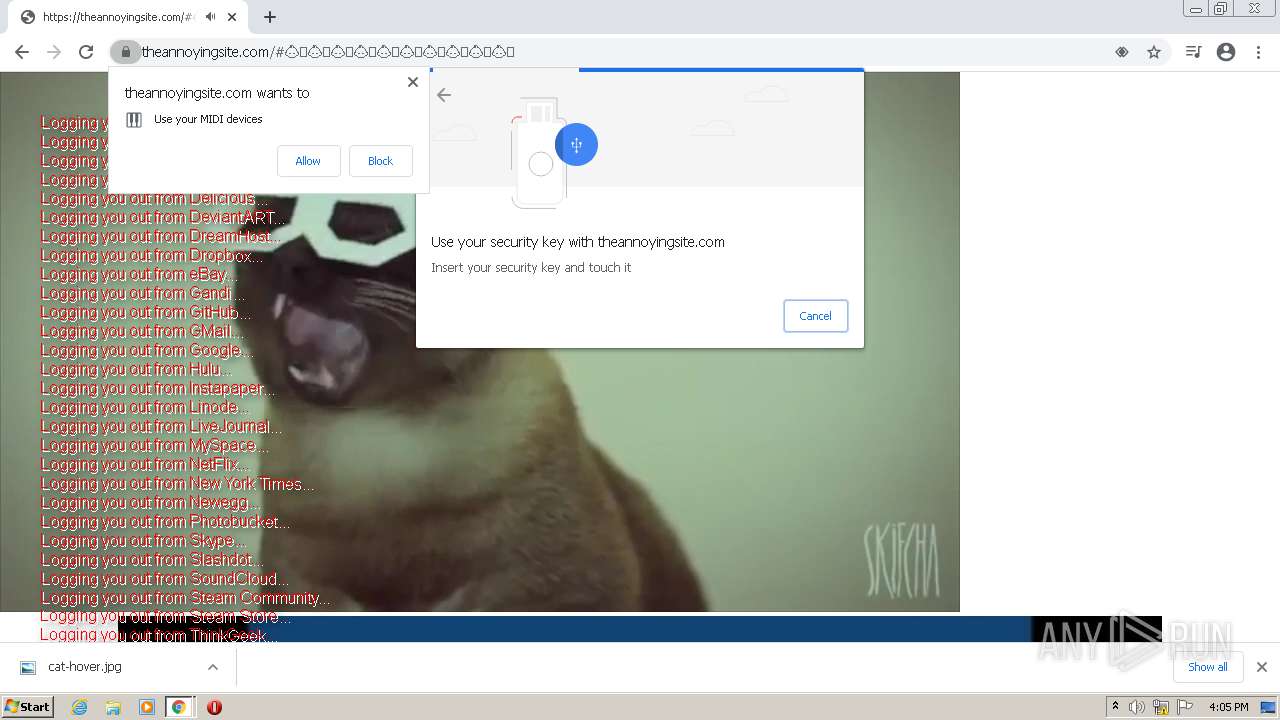
Task: Click the blue USB icon in the dialog
Action: [x=576, y=145]
